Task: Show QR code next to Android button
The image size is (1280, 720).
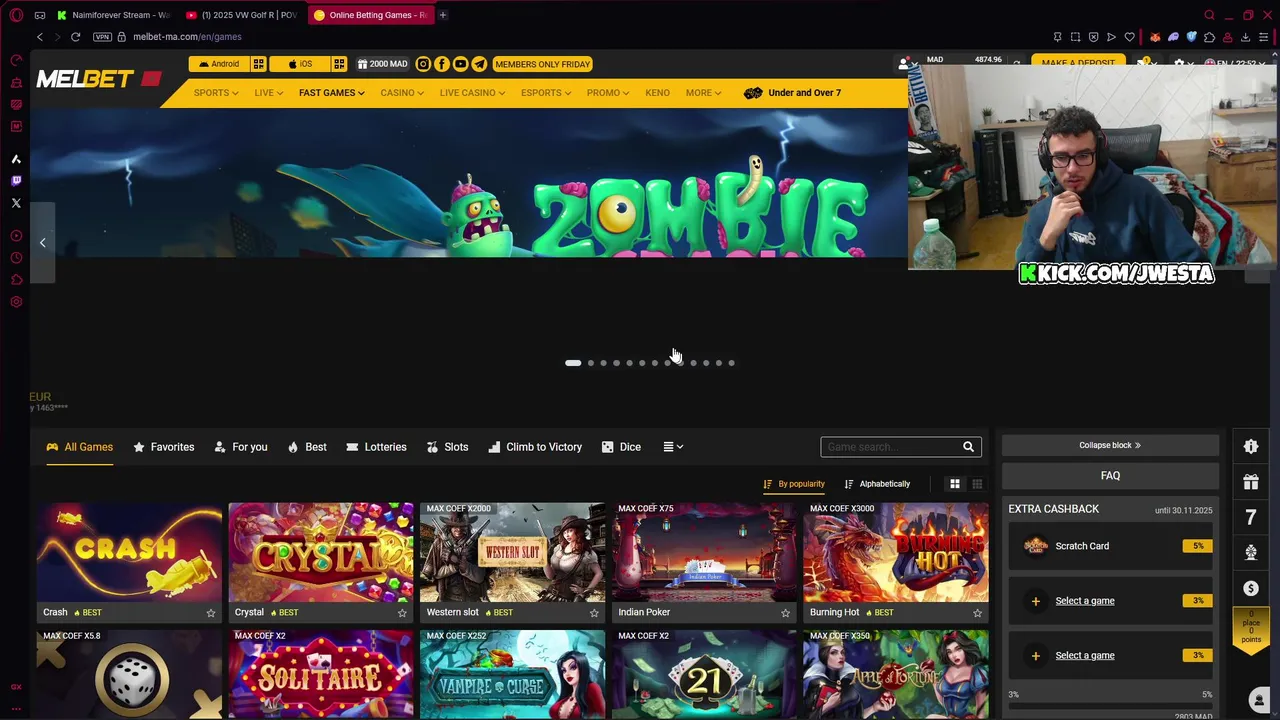Action: click(x=258, y=64)
